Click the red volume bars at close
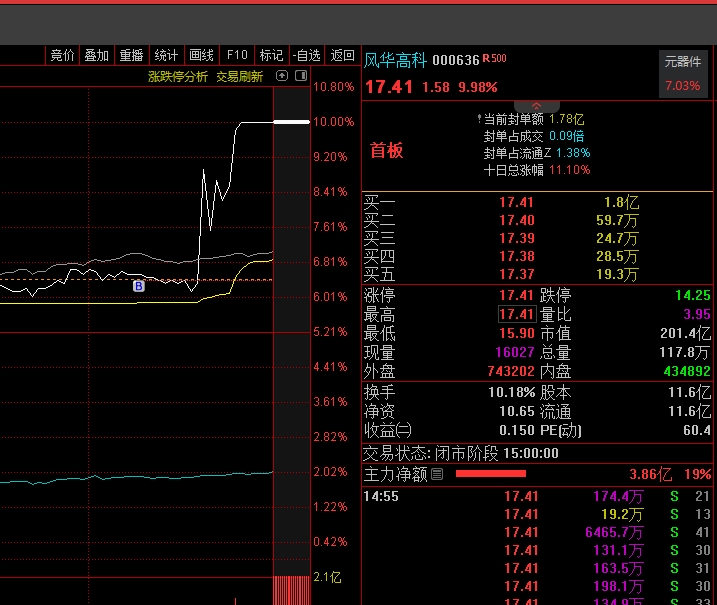The width and height of the screenshot is (717, 605). (x=292, y=590)
